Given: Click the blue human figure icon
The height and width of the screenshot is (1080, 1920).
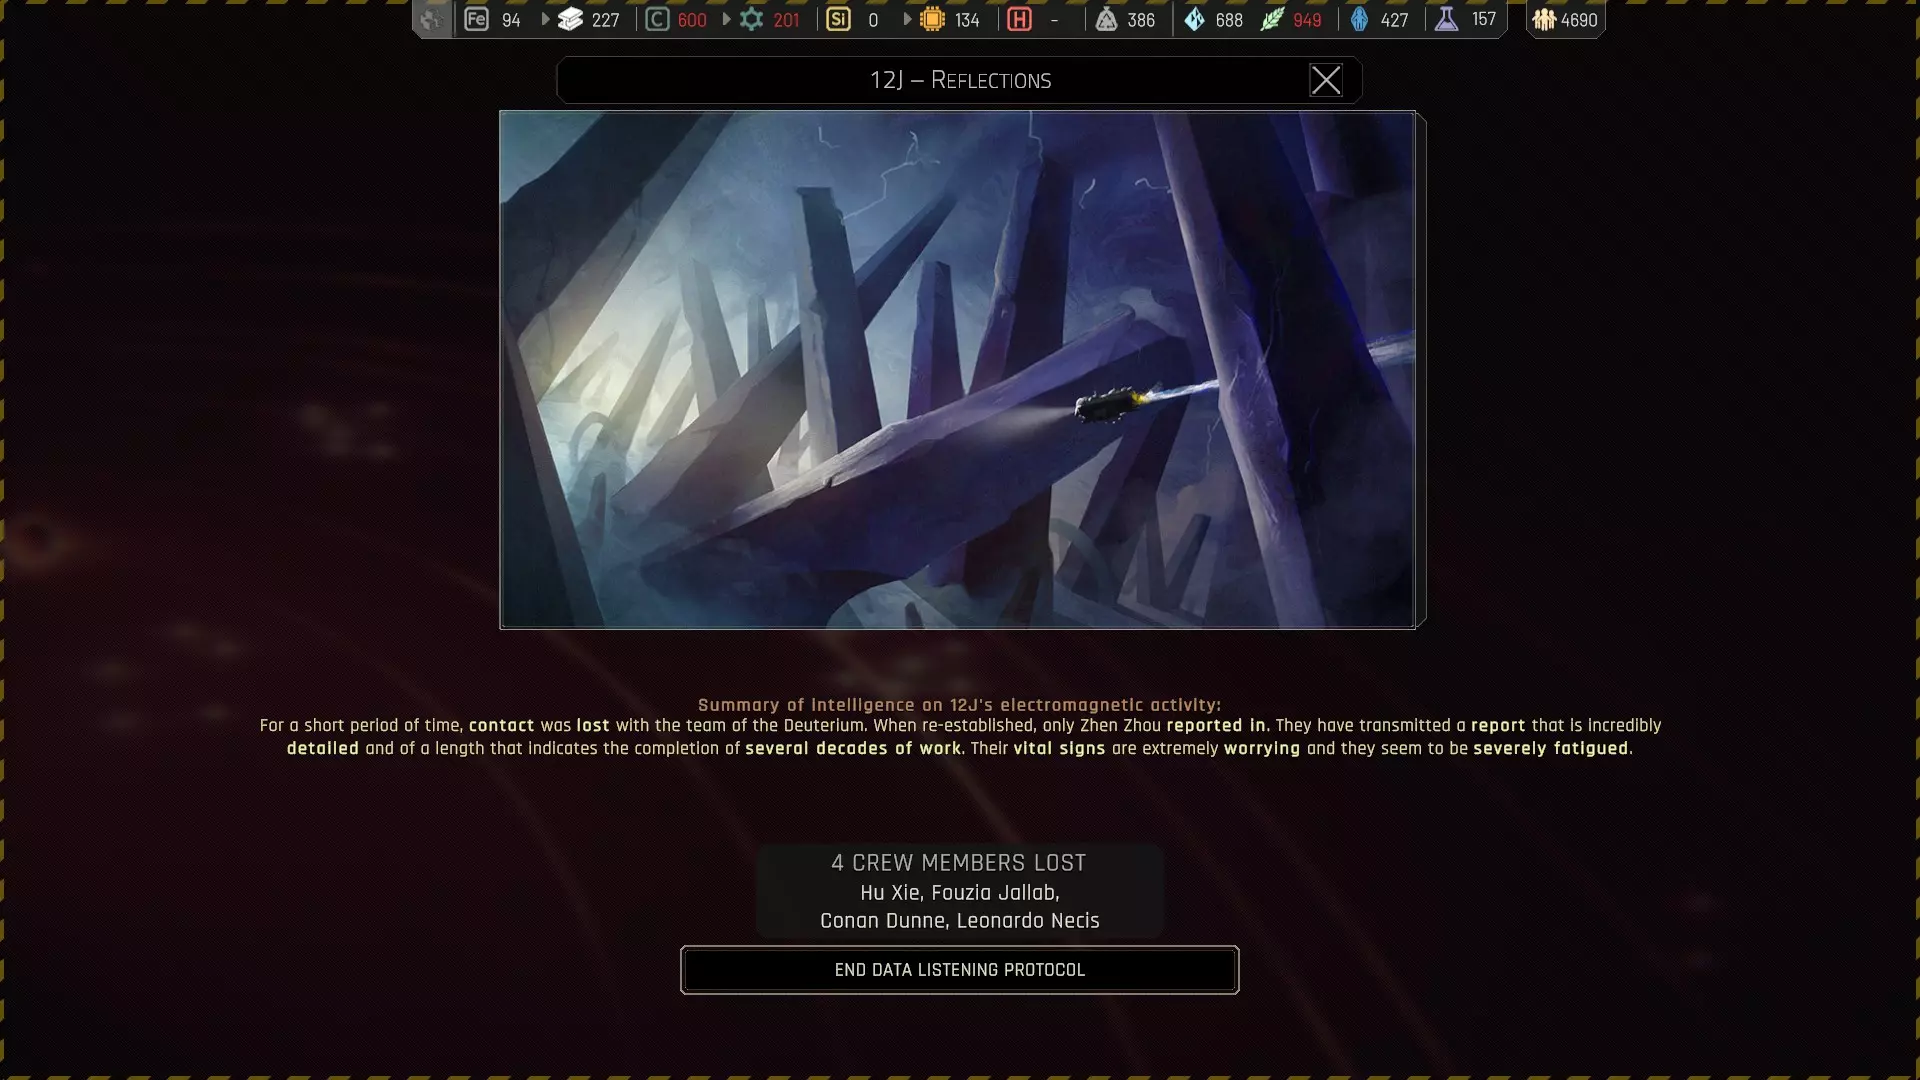Looking at the screenshot, I should (1359, 19).
